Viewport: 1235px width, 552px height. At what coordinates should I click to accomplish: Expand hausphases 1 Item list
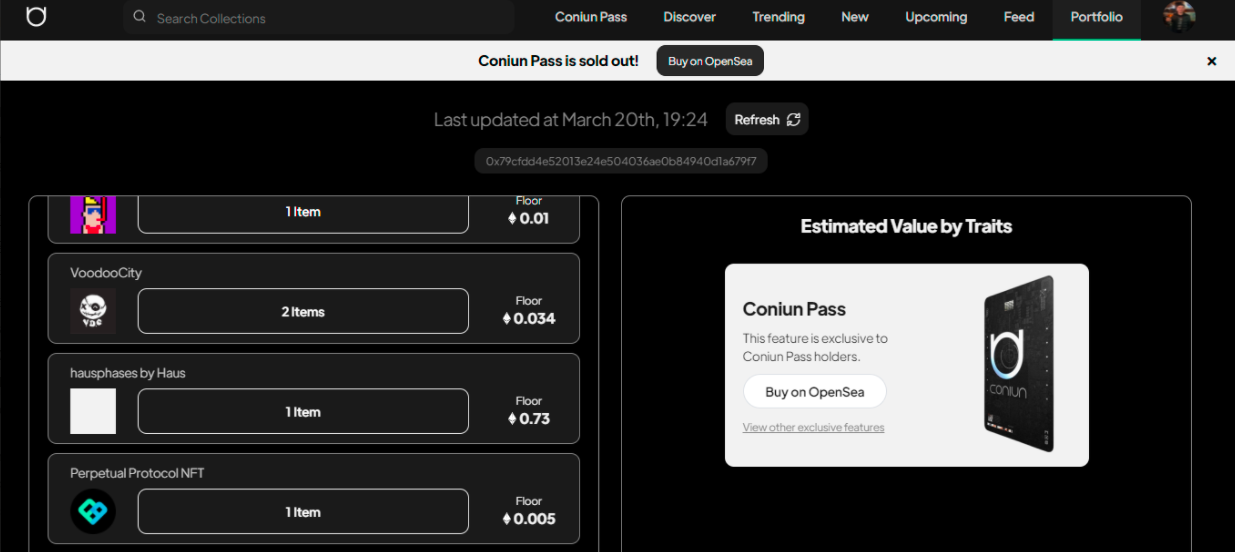(303, 411)
